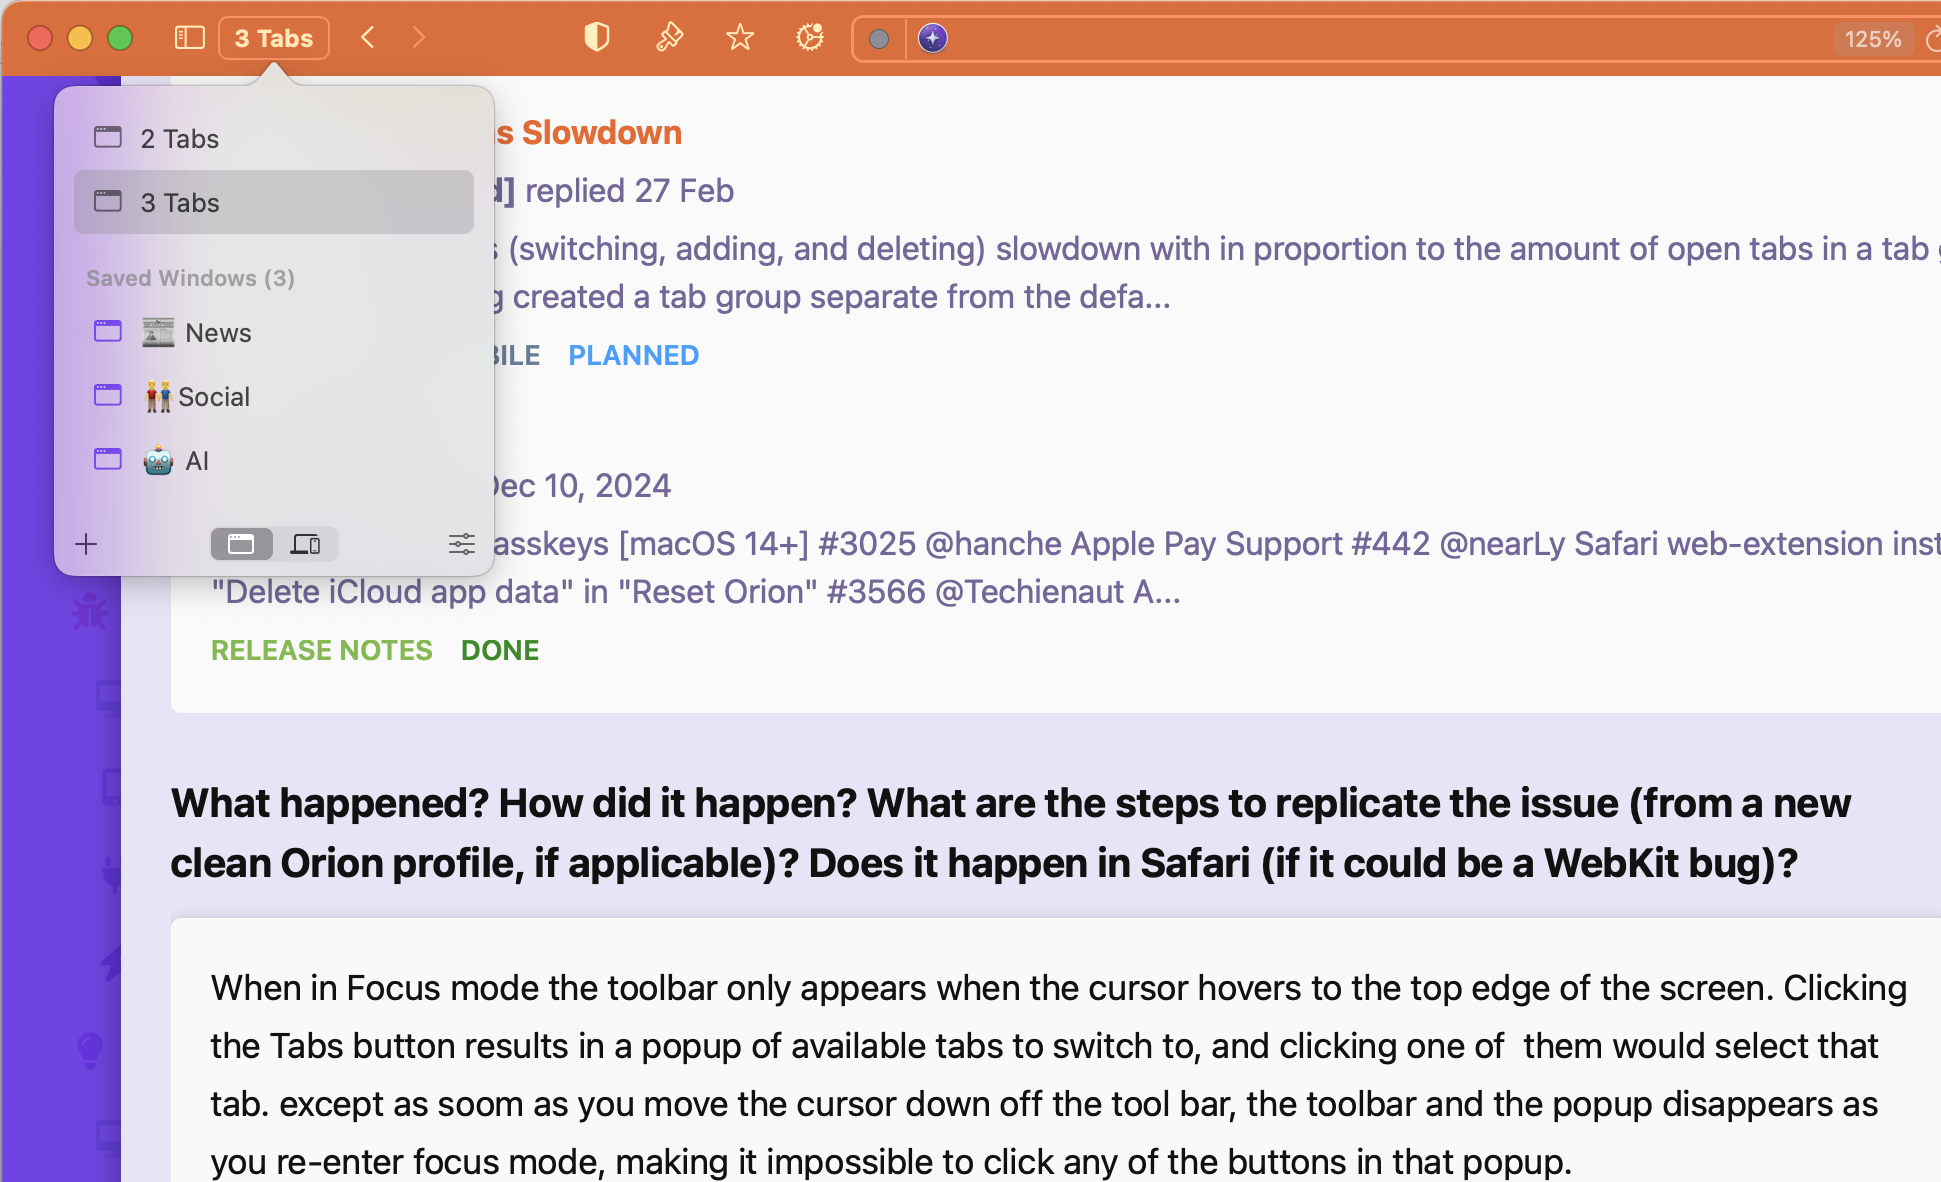The width and height of the screenshot is (1941, 1182).
Task: Open the Social saved window
Action: pyautogui.click(x=213, y=396)
